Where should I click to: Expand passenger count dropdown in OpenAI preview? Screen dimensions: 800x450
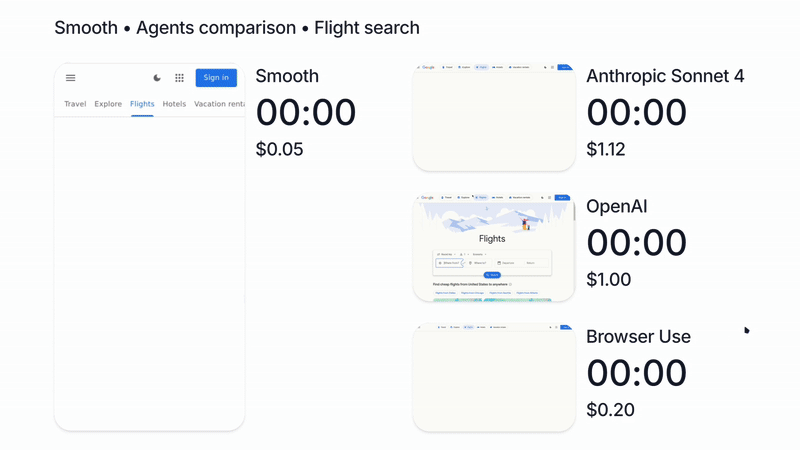click(463, 254)
